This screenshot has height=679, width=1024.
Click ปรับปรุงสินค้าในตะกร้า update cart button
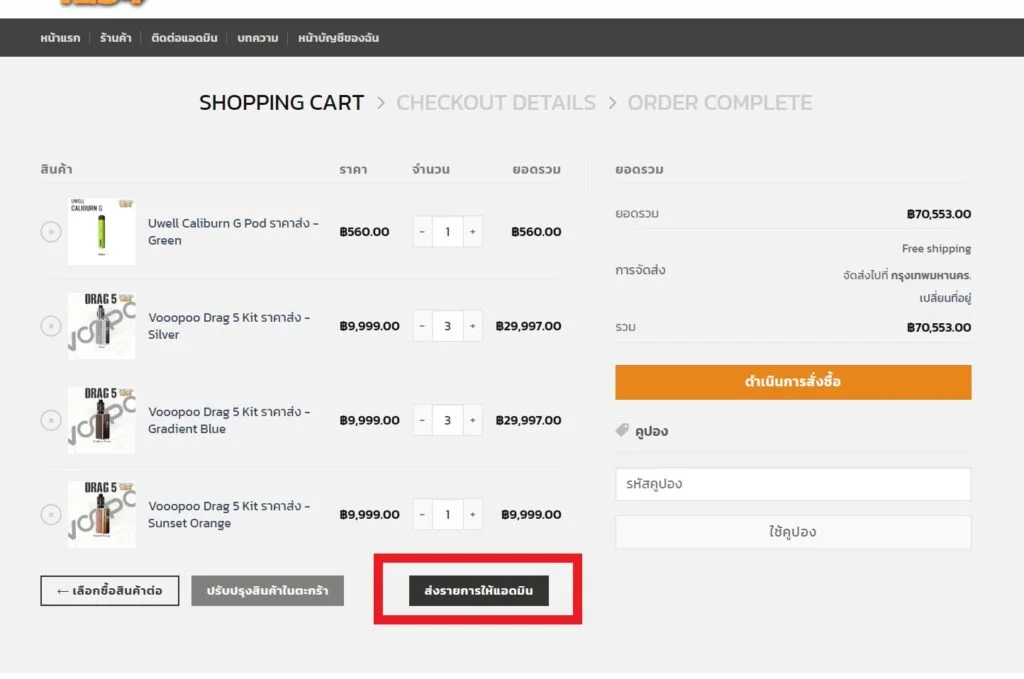tap(267, 591)
